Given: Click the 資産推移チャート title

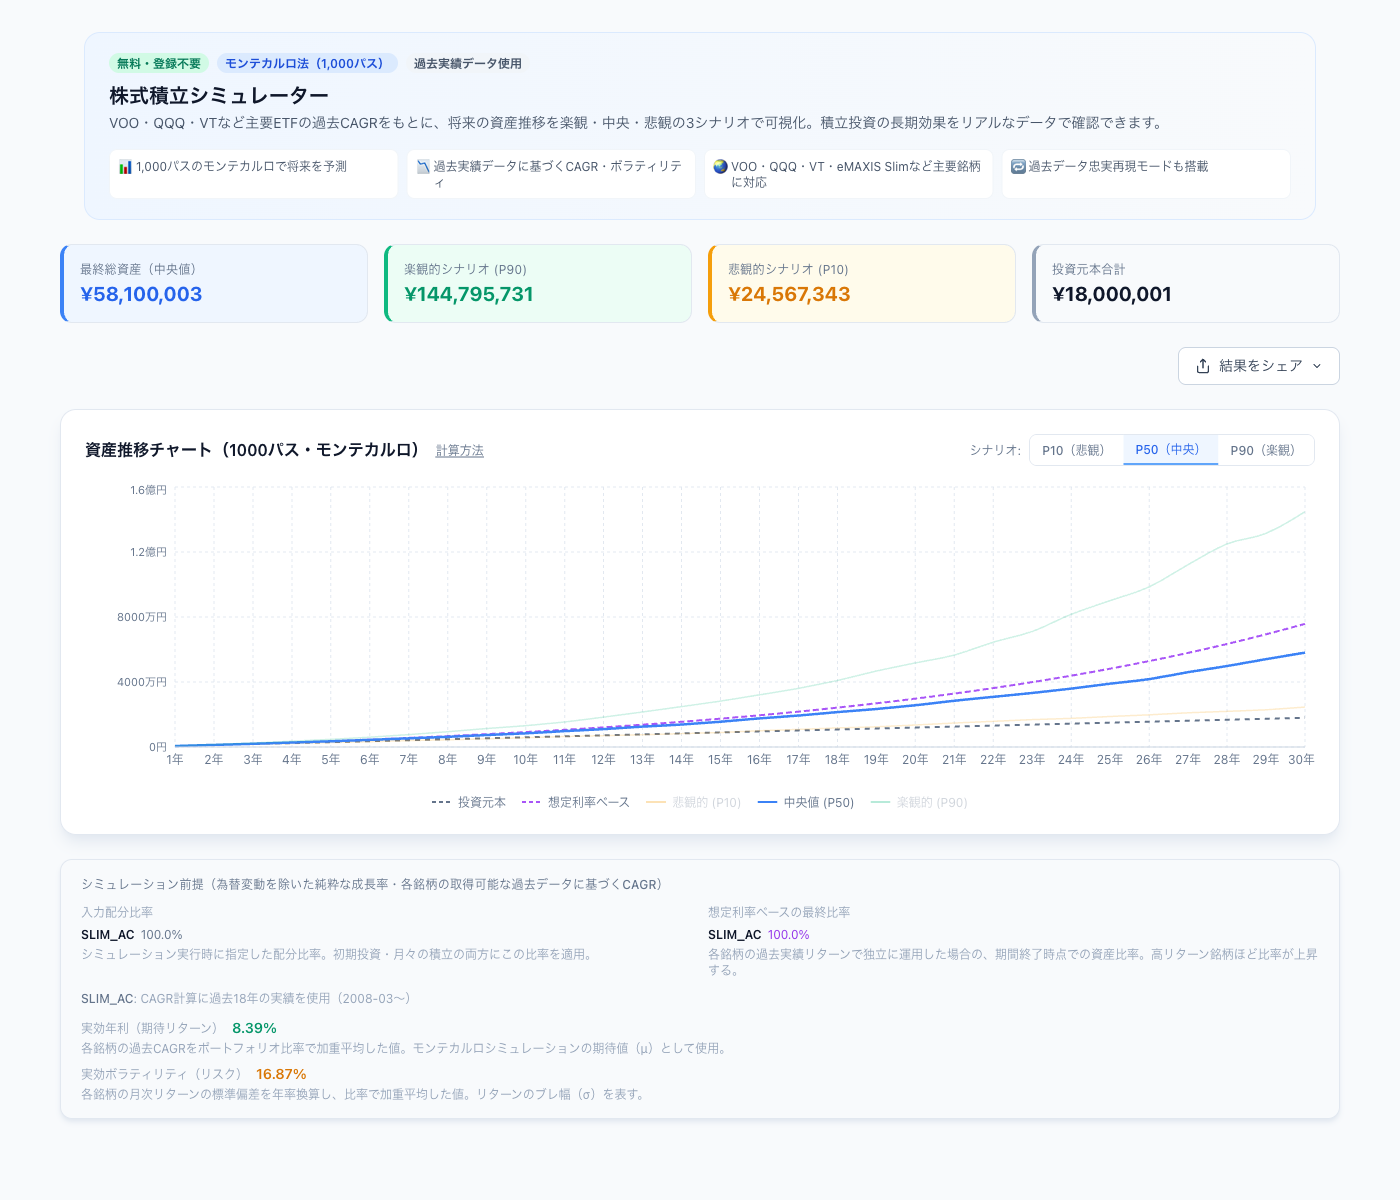Looking at the screenshot, I should pyautogui.click(x=253, y=450).
